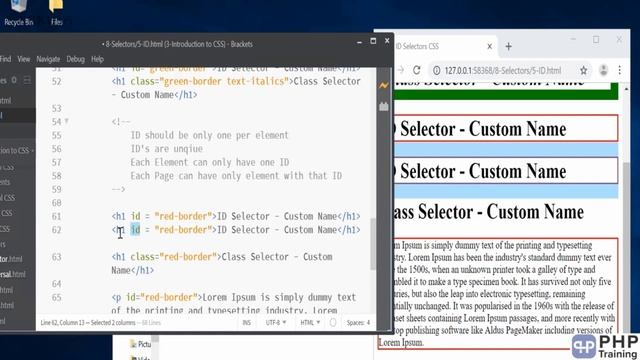The width and height of the screenshot is (640, 360).
Task: Click the Lorem Ipsum paragraph in browser
Action: click(x=499, y=293)
